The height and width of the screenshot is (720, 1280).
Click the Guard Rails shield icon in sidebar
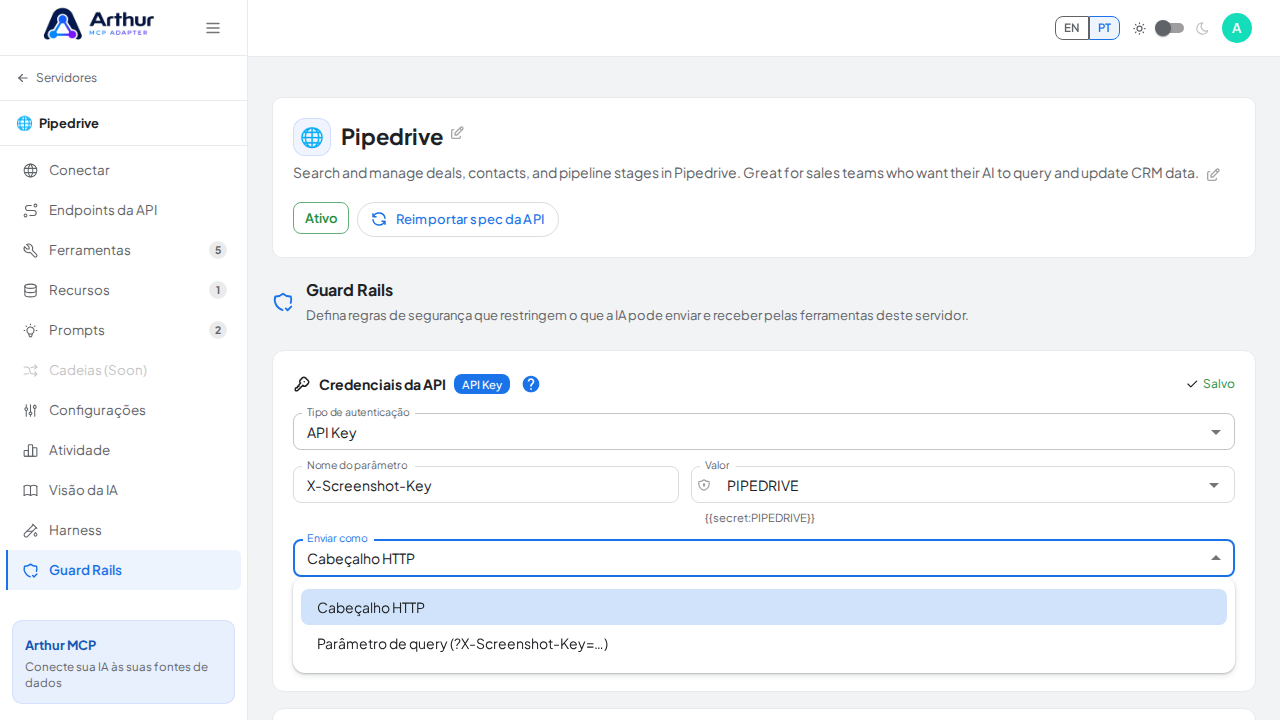[x=31, y=570]
